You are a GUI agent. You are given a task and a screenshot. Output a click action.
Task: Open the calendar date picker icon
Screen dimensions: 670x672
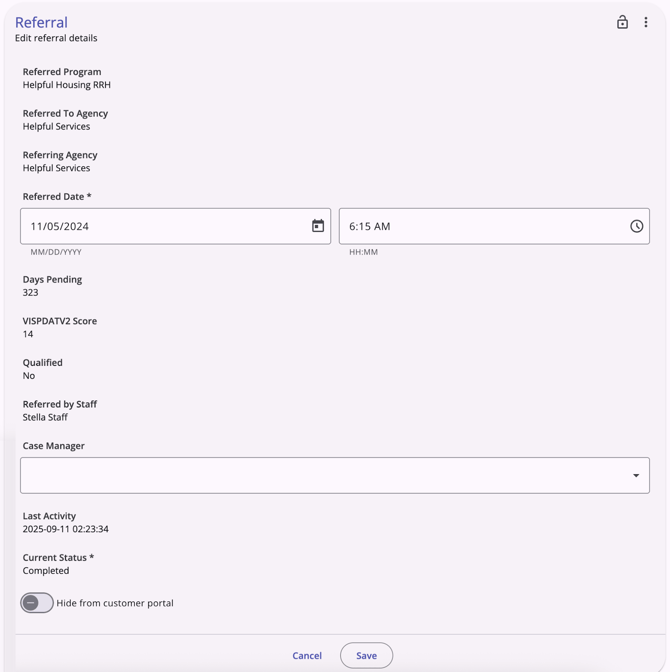coord(318,226)
